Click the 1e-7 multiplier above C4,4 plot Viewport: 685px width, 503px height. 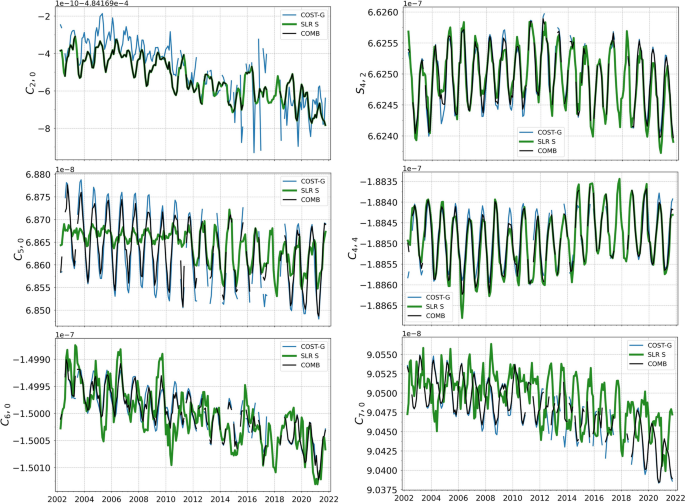tap(412, 168)
